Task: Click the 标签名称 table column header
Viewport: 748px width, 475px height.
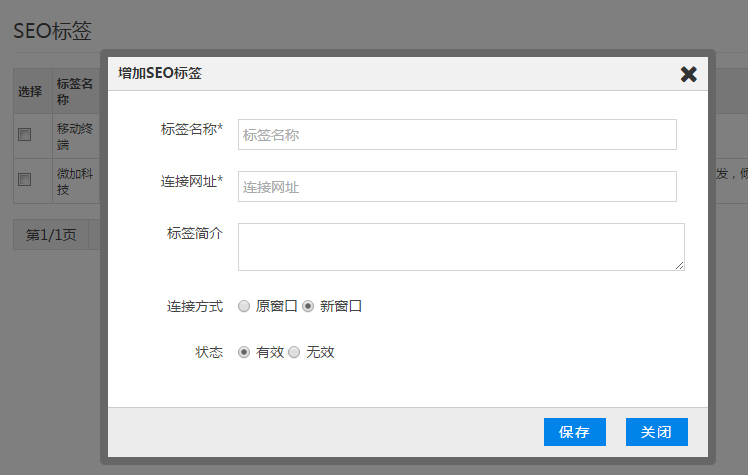Action: tap(75, 92)
